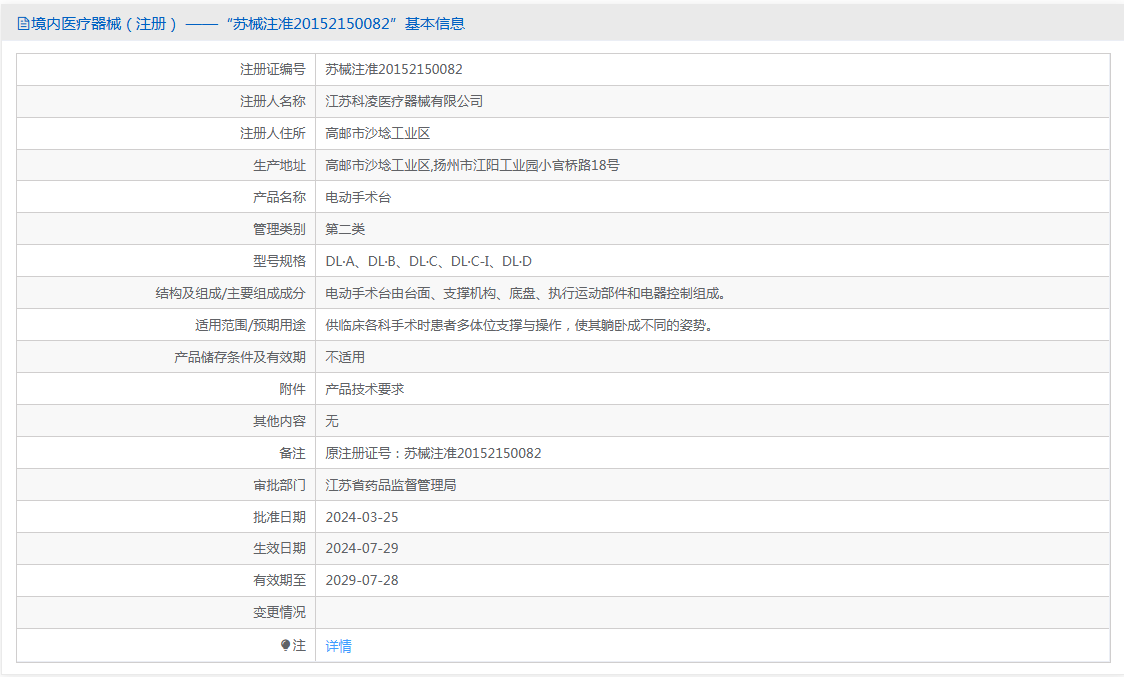The width and height of the screenshot is (1124, 677).
Task: Click expiry date 2029-07-28
Action: (x=362, y=580)
